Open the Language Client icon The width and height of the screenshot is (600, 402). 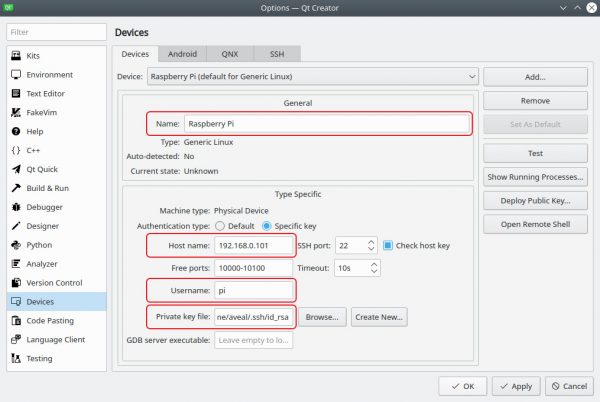coord(16,339)
